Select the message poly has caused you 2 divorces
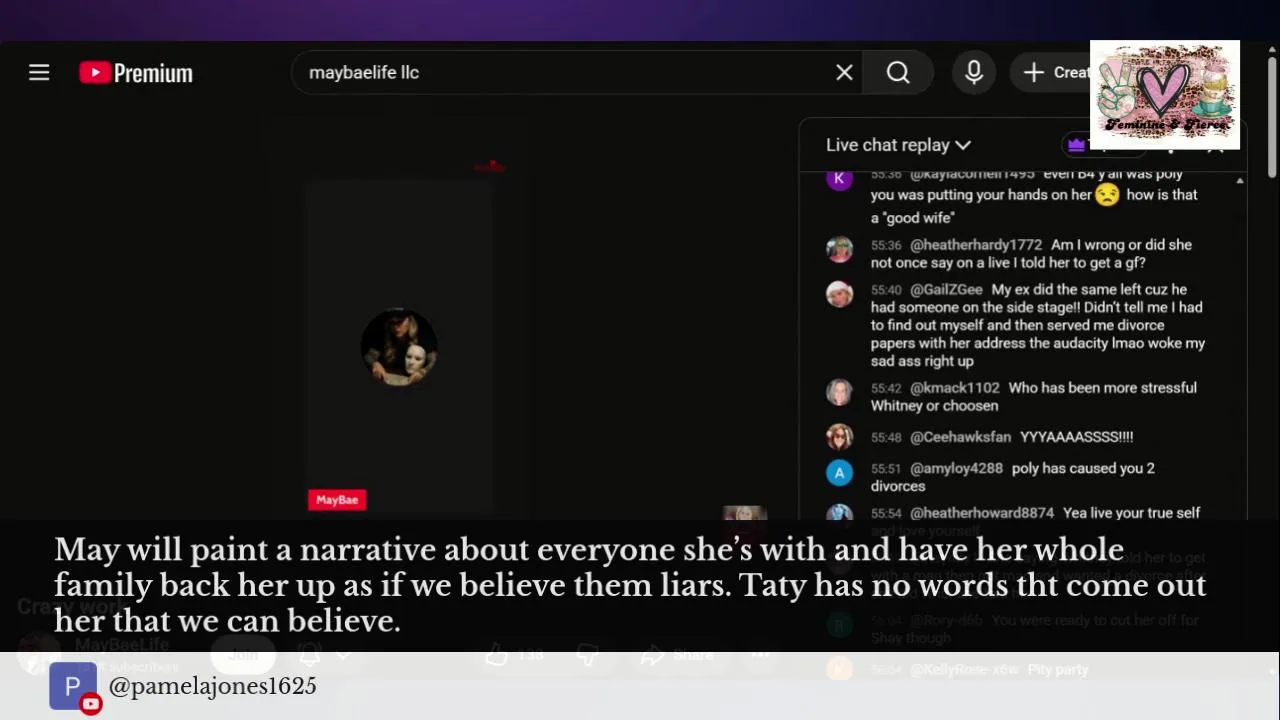Screen dimensions: 1280x720 pyautogui.click(x=1013, y=477)
